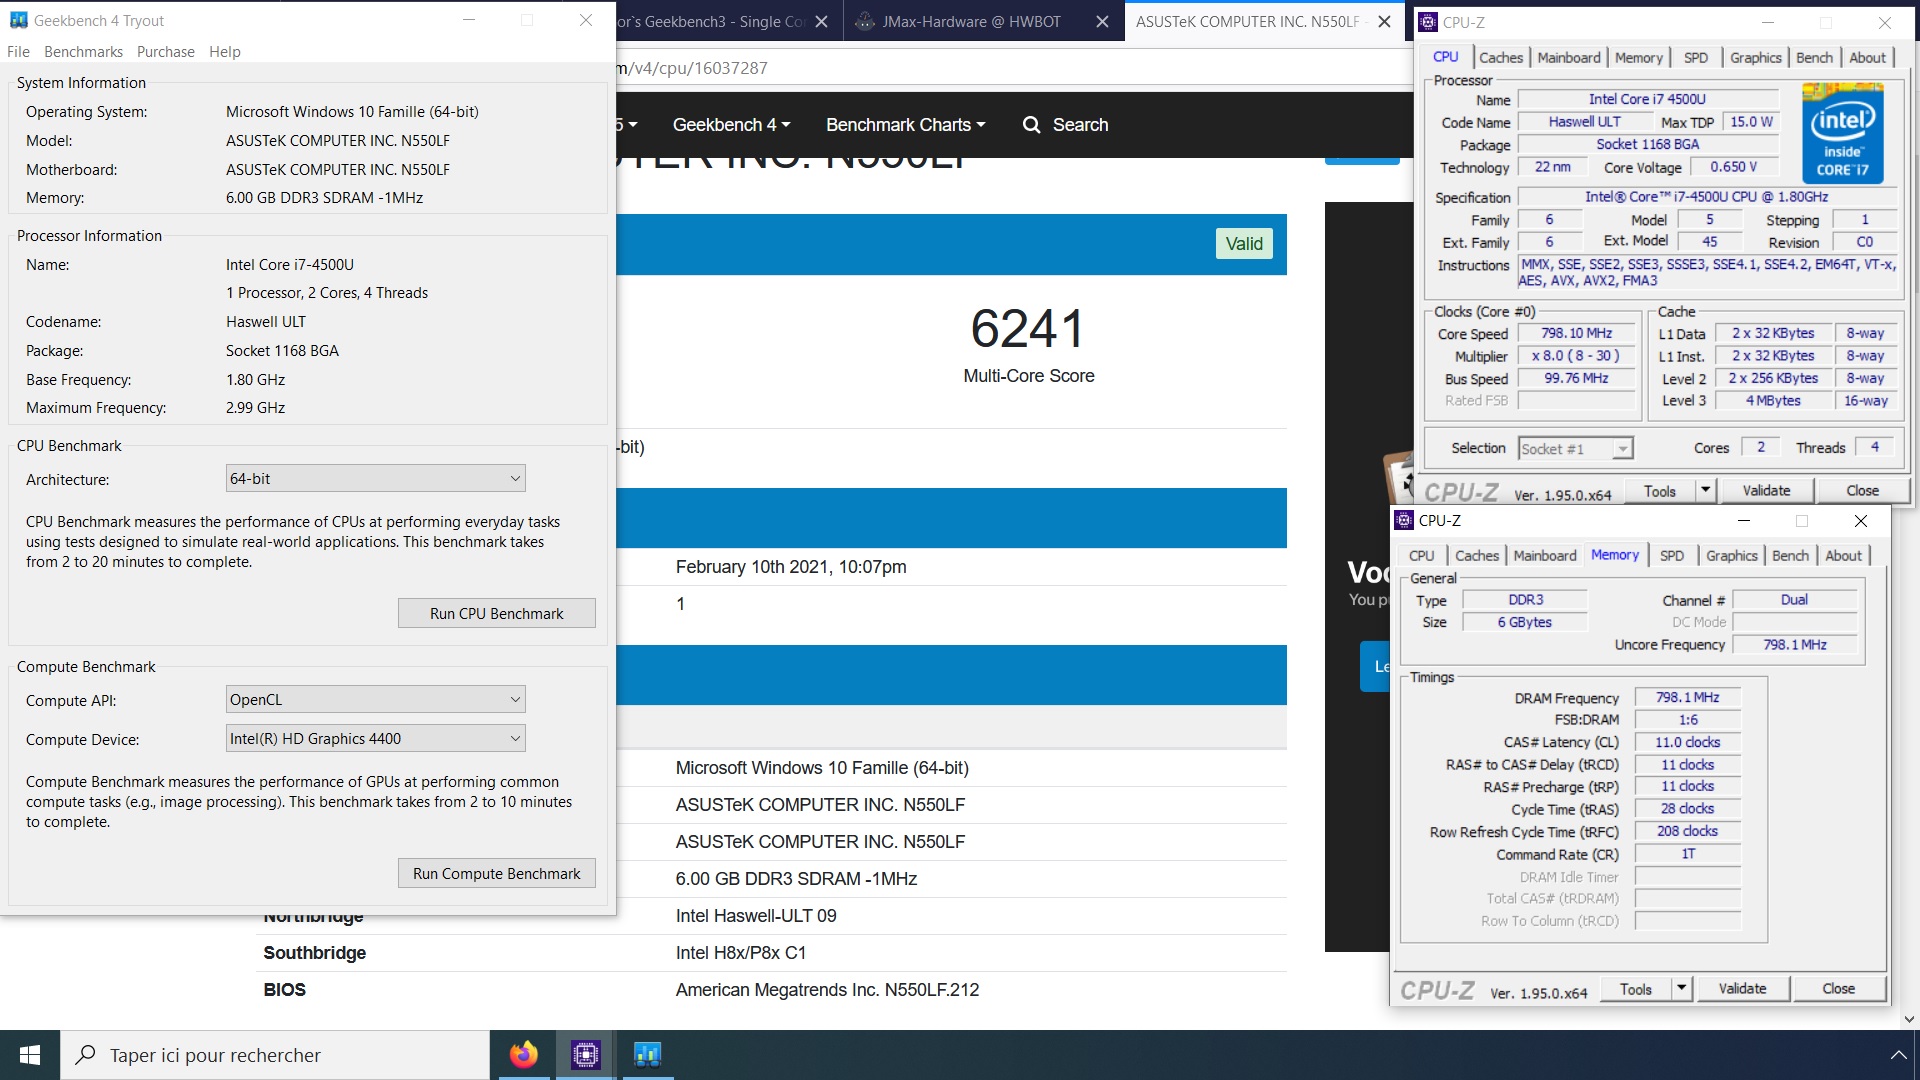Switch to Caches tab in upper CPU-Z
This screenshot has height=1080, width=1920.
[1501, 58]
